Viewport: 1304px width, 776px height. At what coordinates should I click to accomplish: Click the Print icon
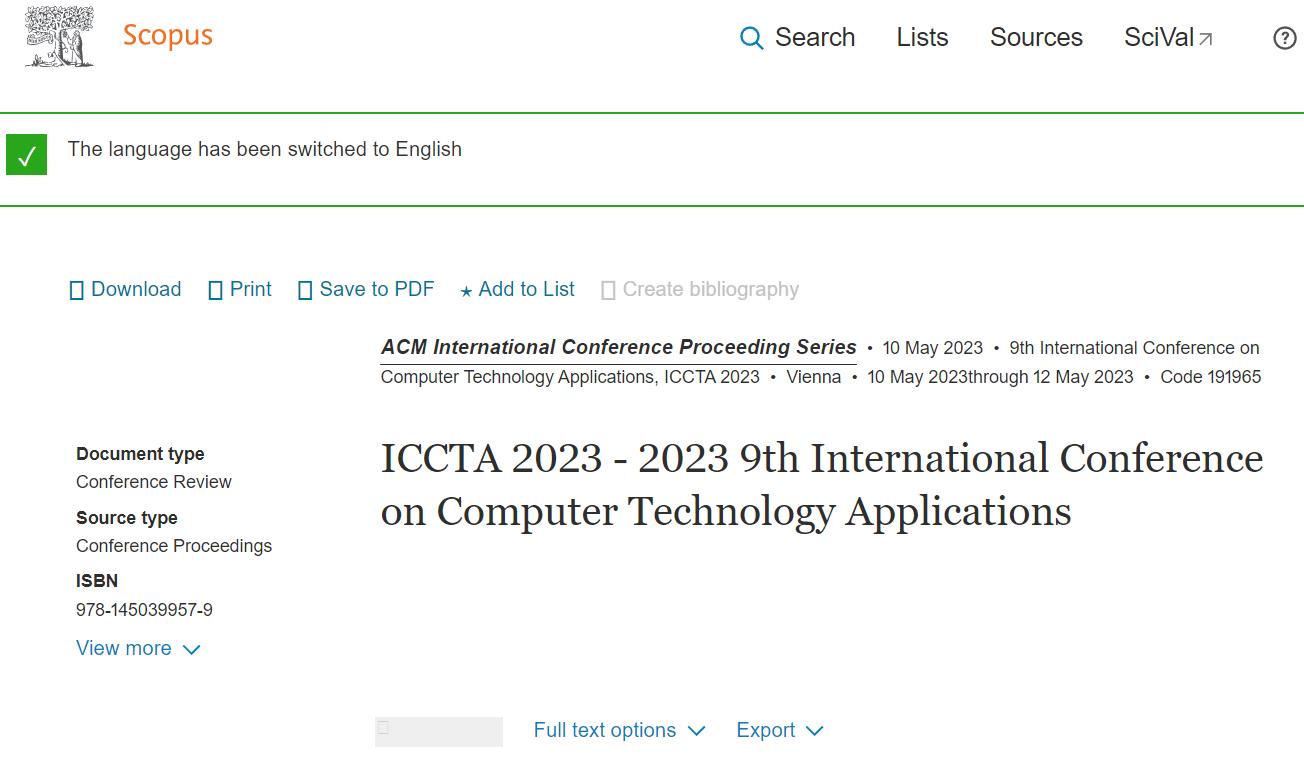[215, 291]
